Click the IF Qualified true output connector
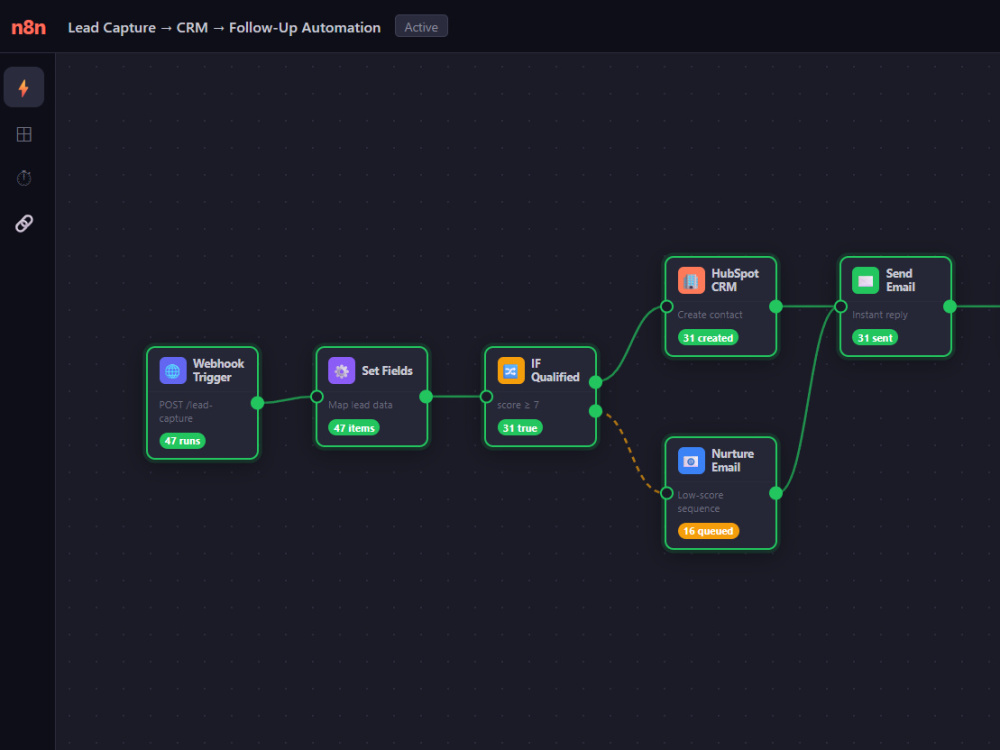This screenshot has height=750, width=1000. pyautogui.click(x=596, y=382)
